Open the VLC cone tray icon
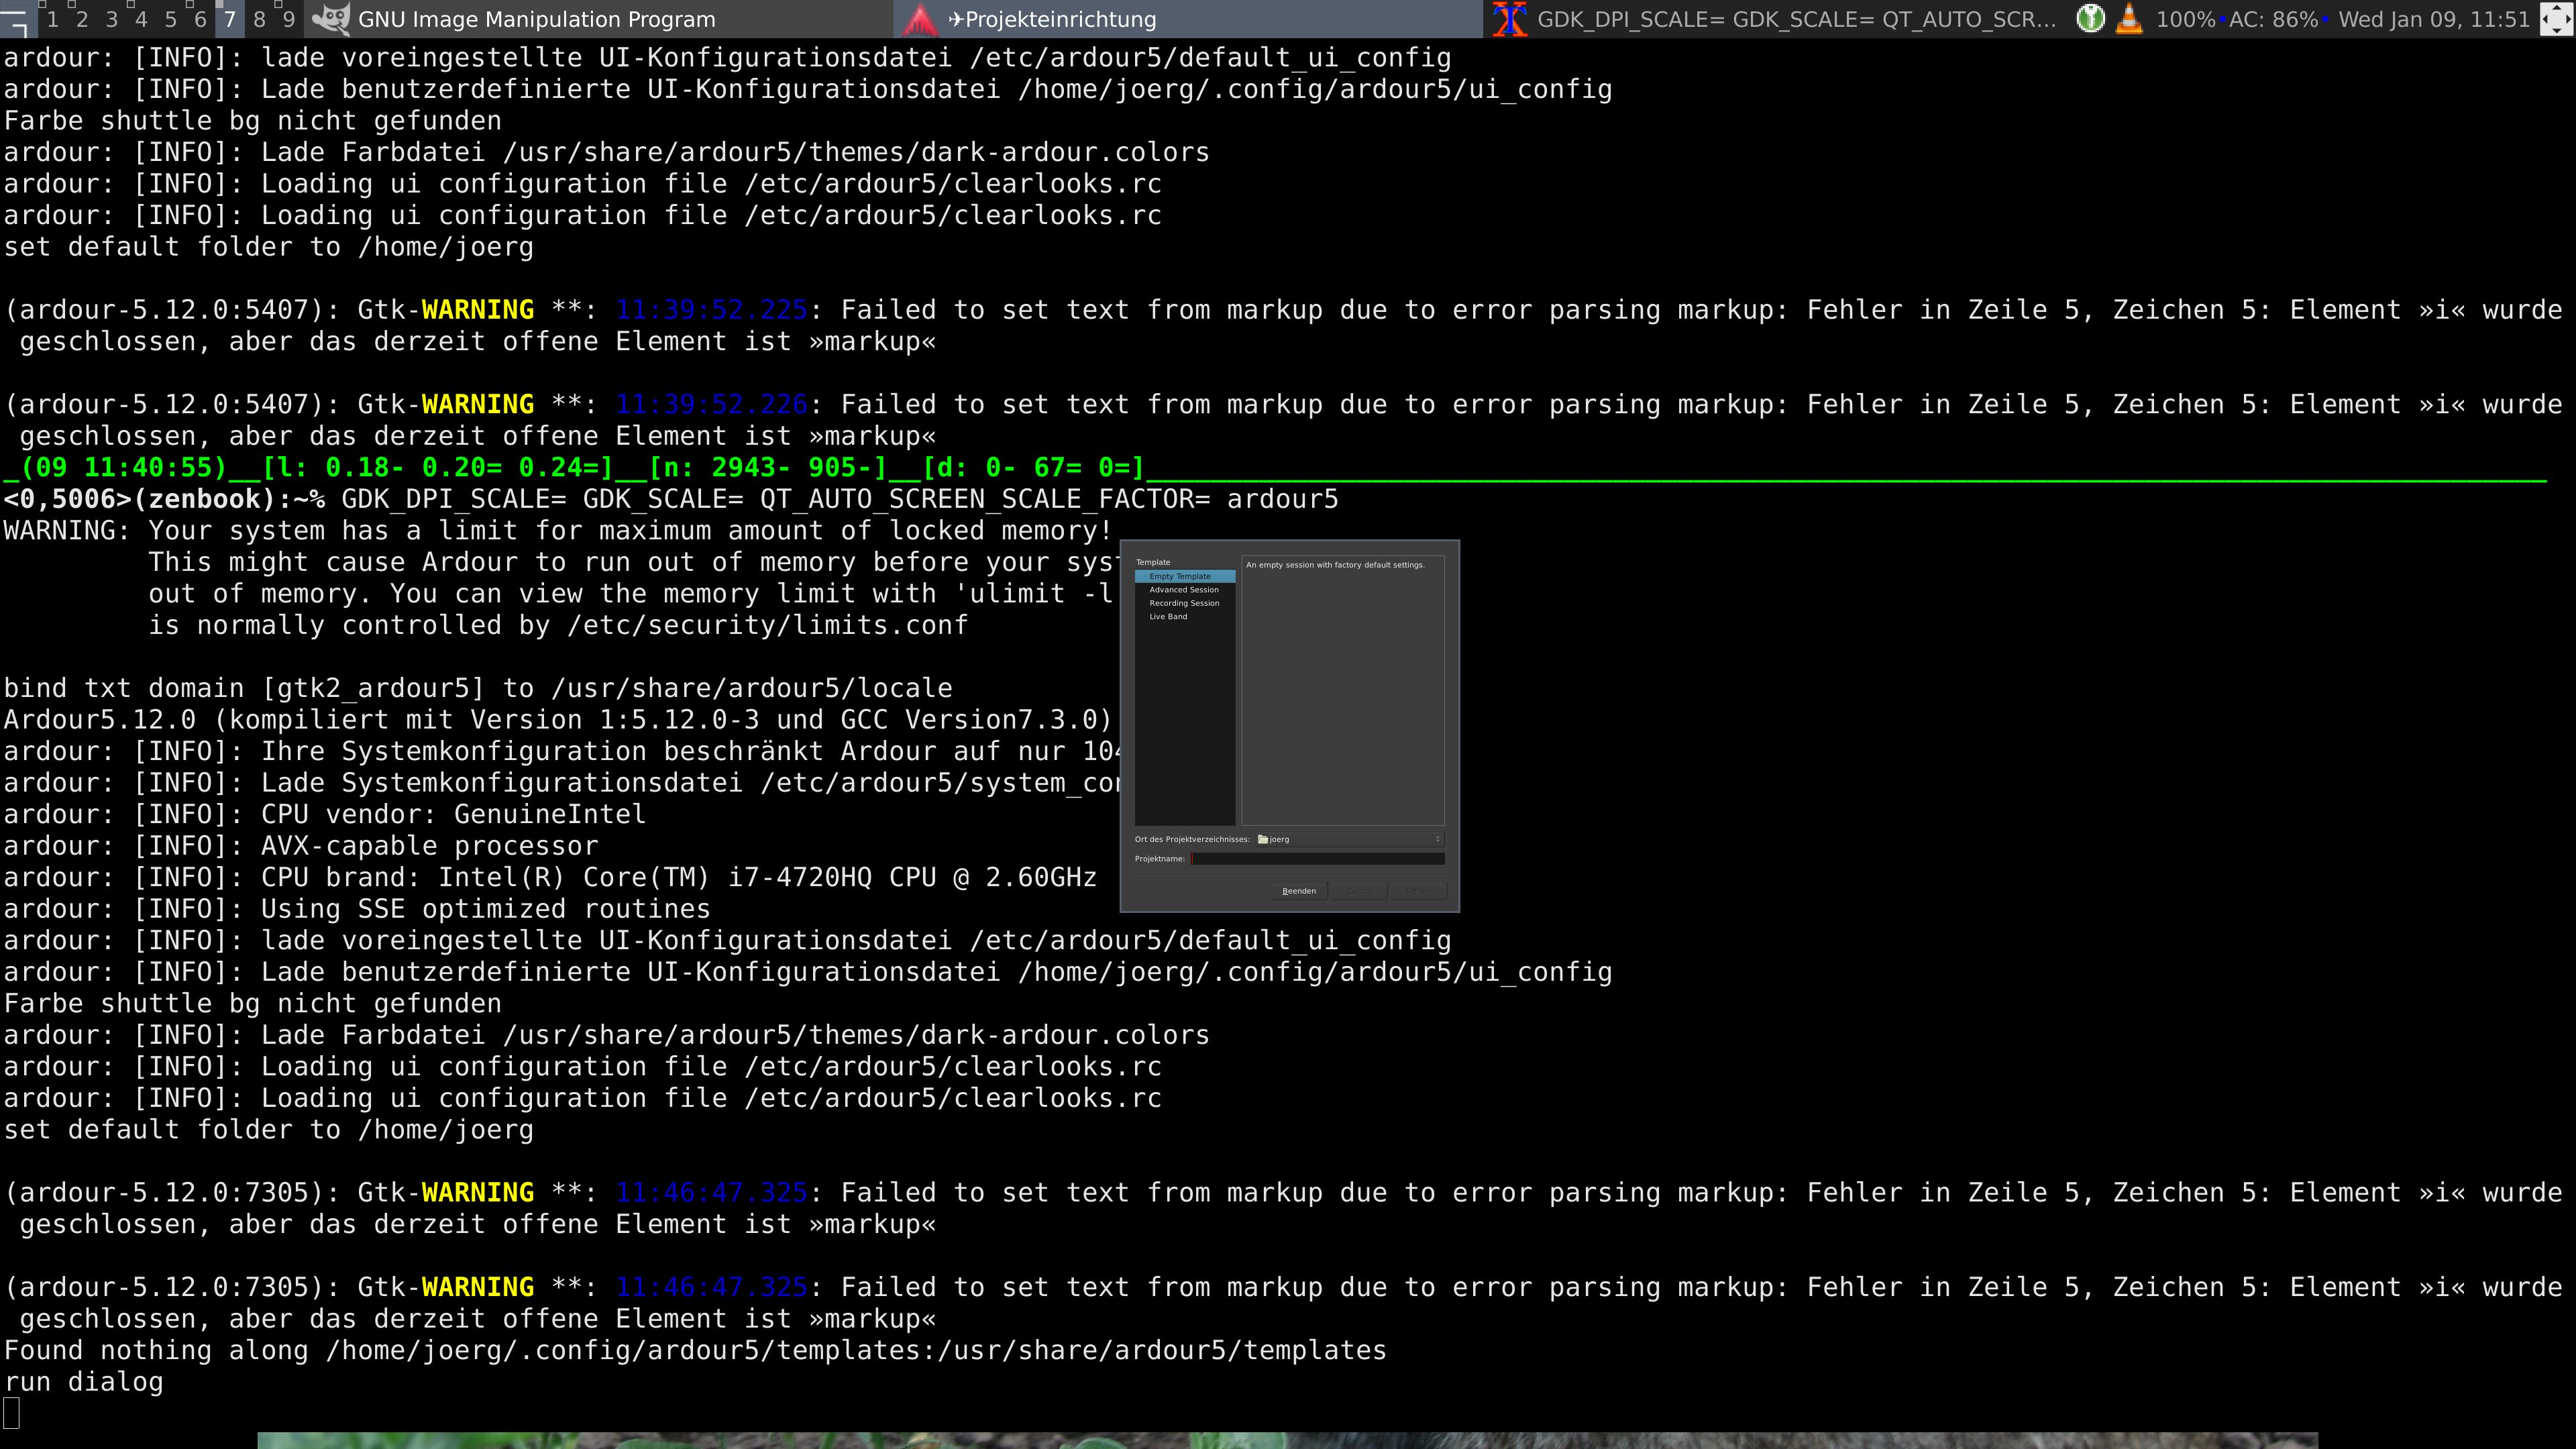The width and height of the screenshot is (2576, 1449). click(x=2129, y=18)
